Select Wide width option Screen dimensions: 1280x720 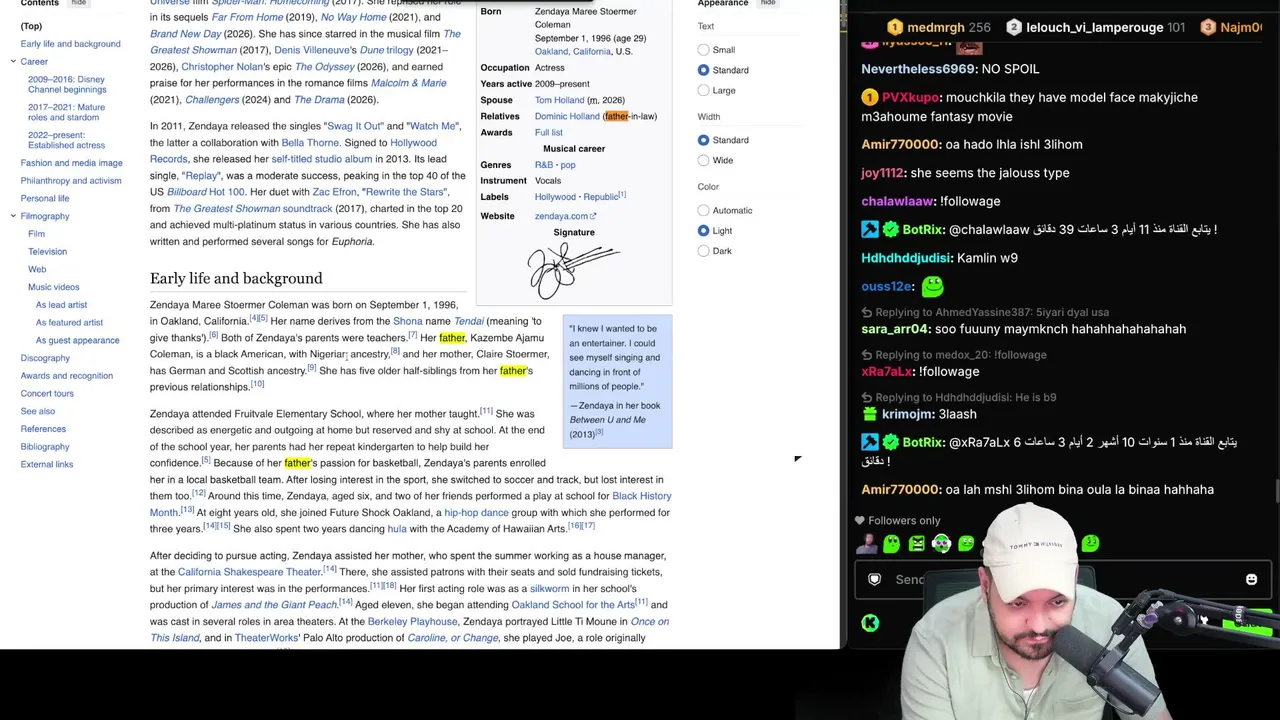pyautogui.click(x=704, y=160)
